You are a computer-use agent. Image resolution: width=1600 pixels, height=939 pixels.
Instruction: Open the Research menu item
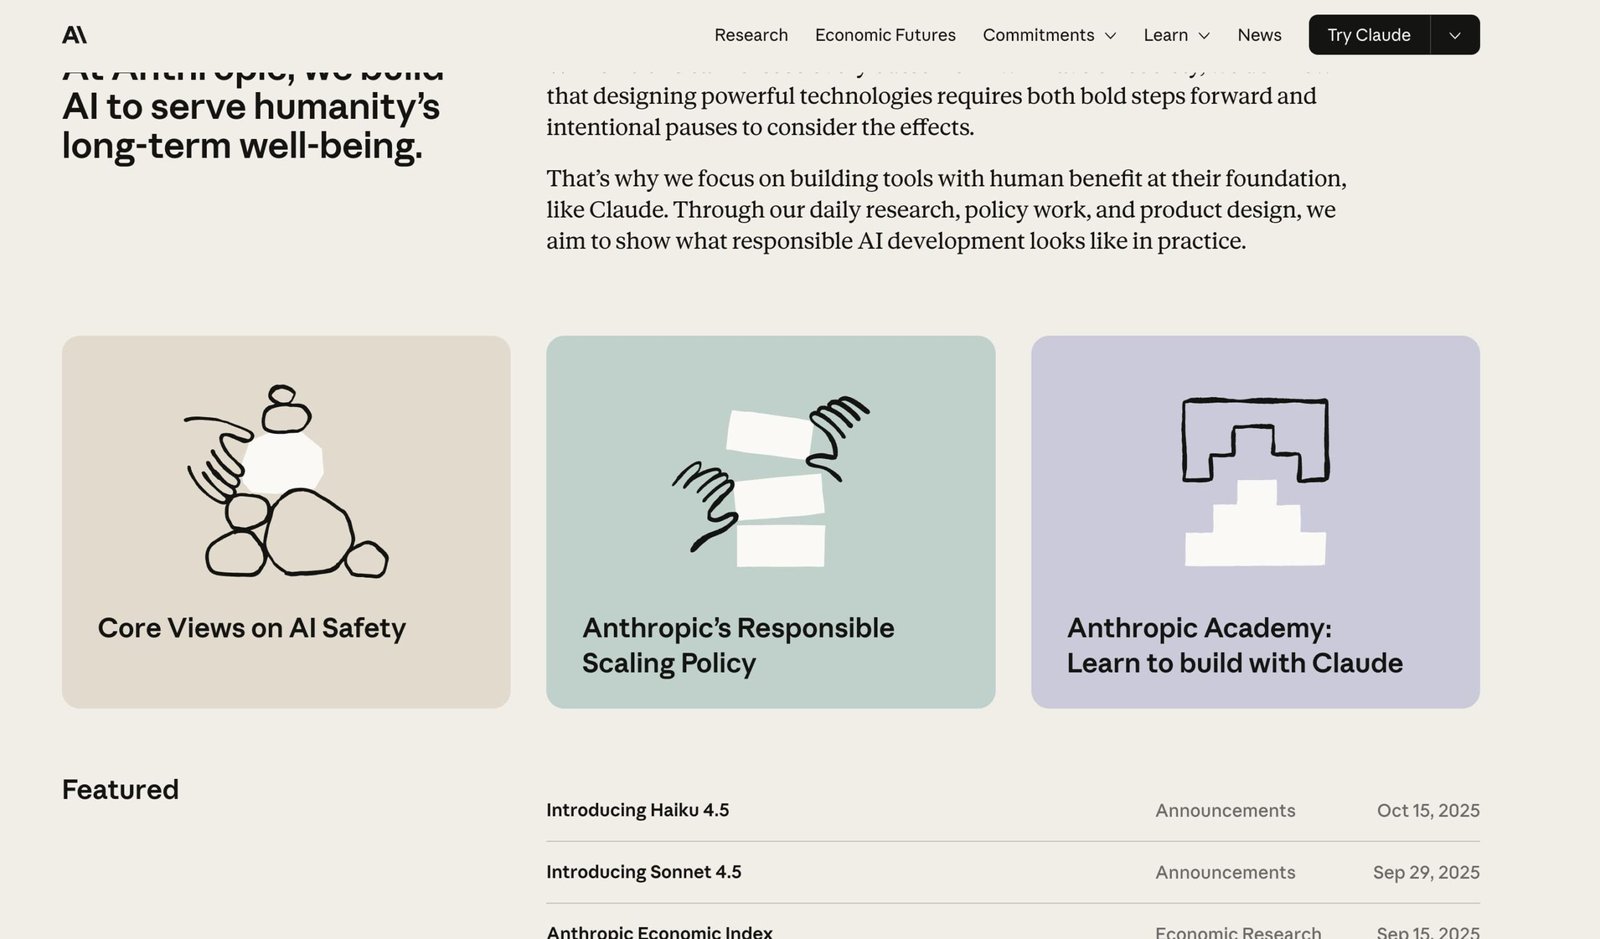pyautogui.click(x=751, y=35)
